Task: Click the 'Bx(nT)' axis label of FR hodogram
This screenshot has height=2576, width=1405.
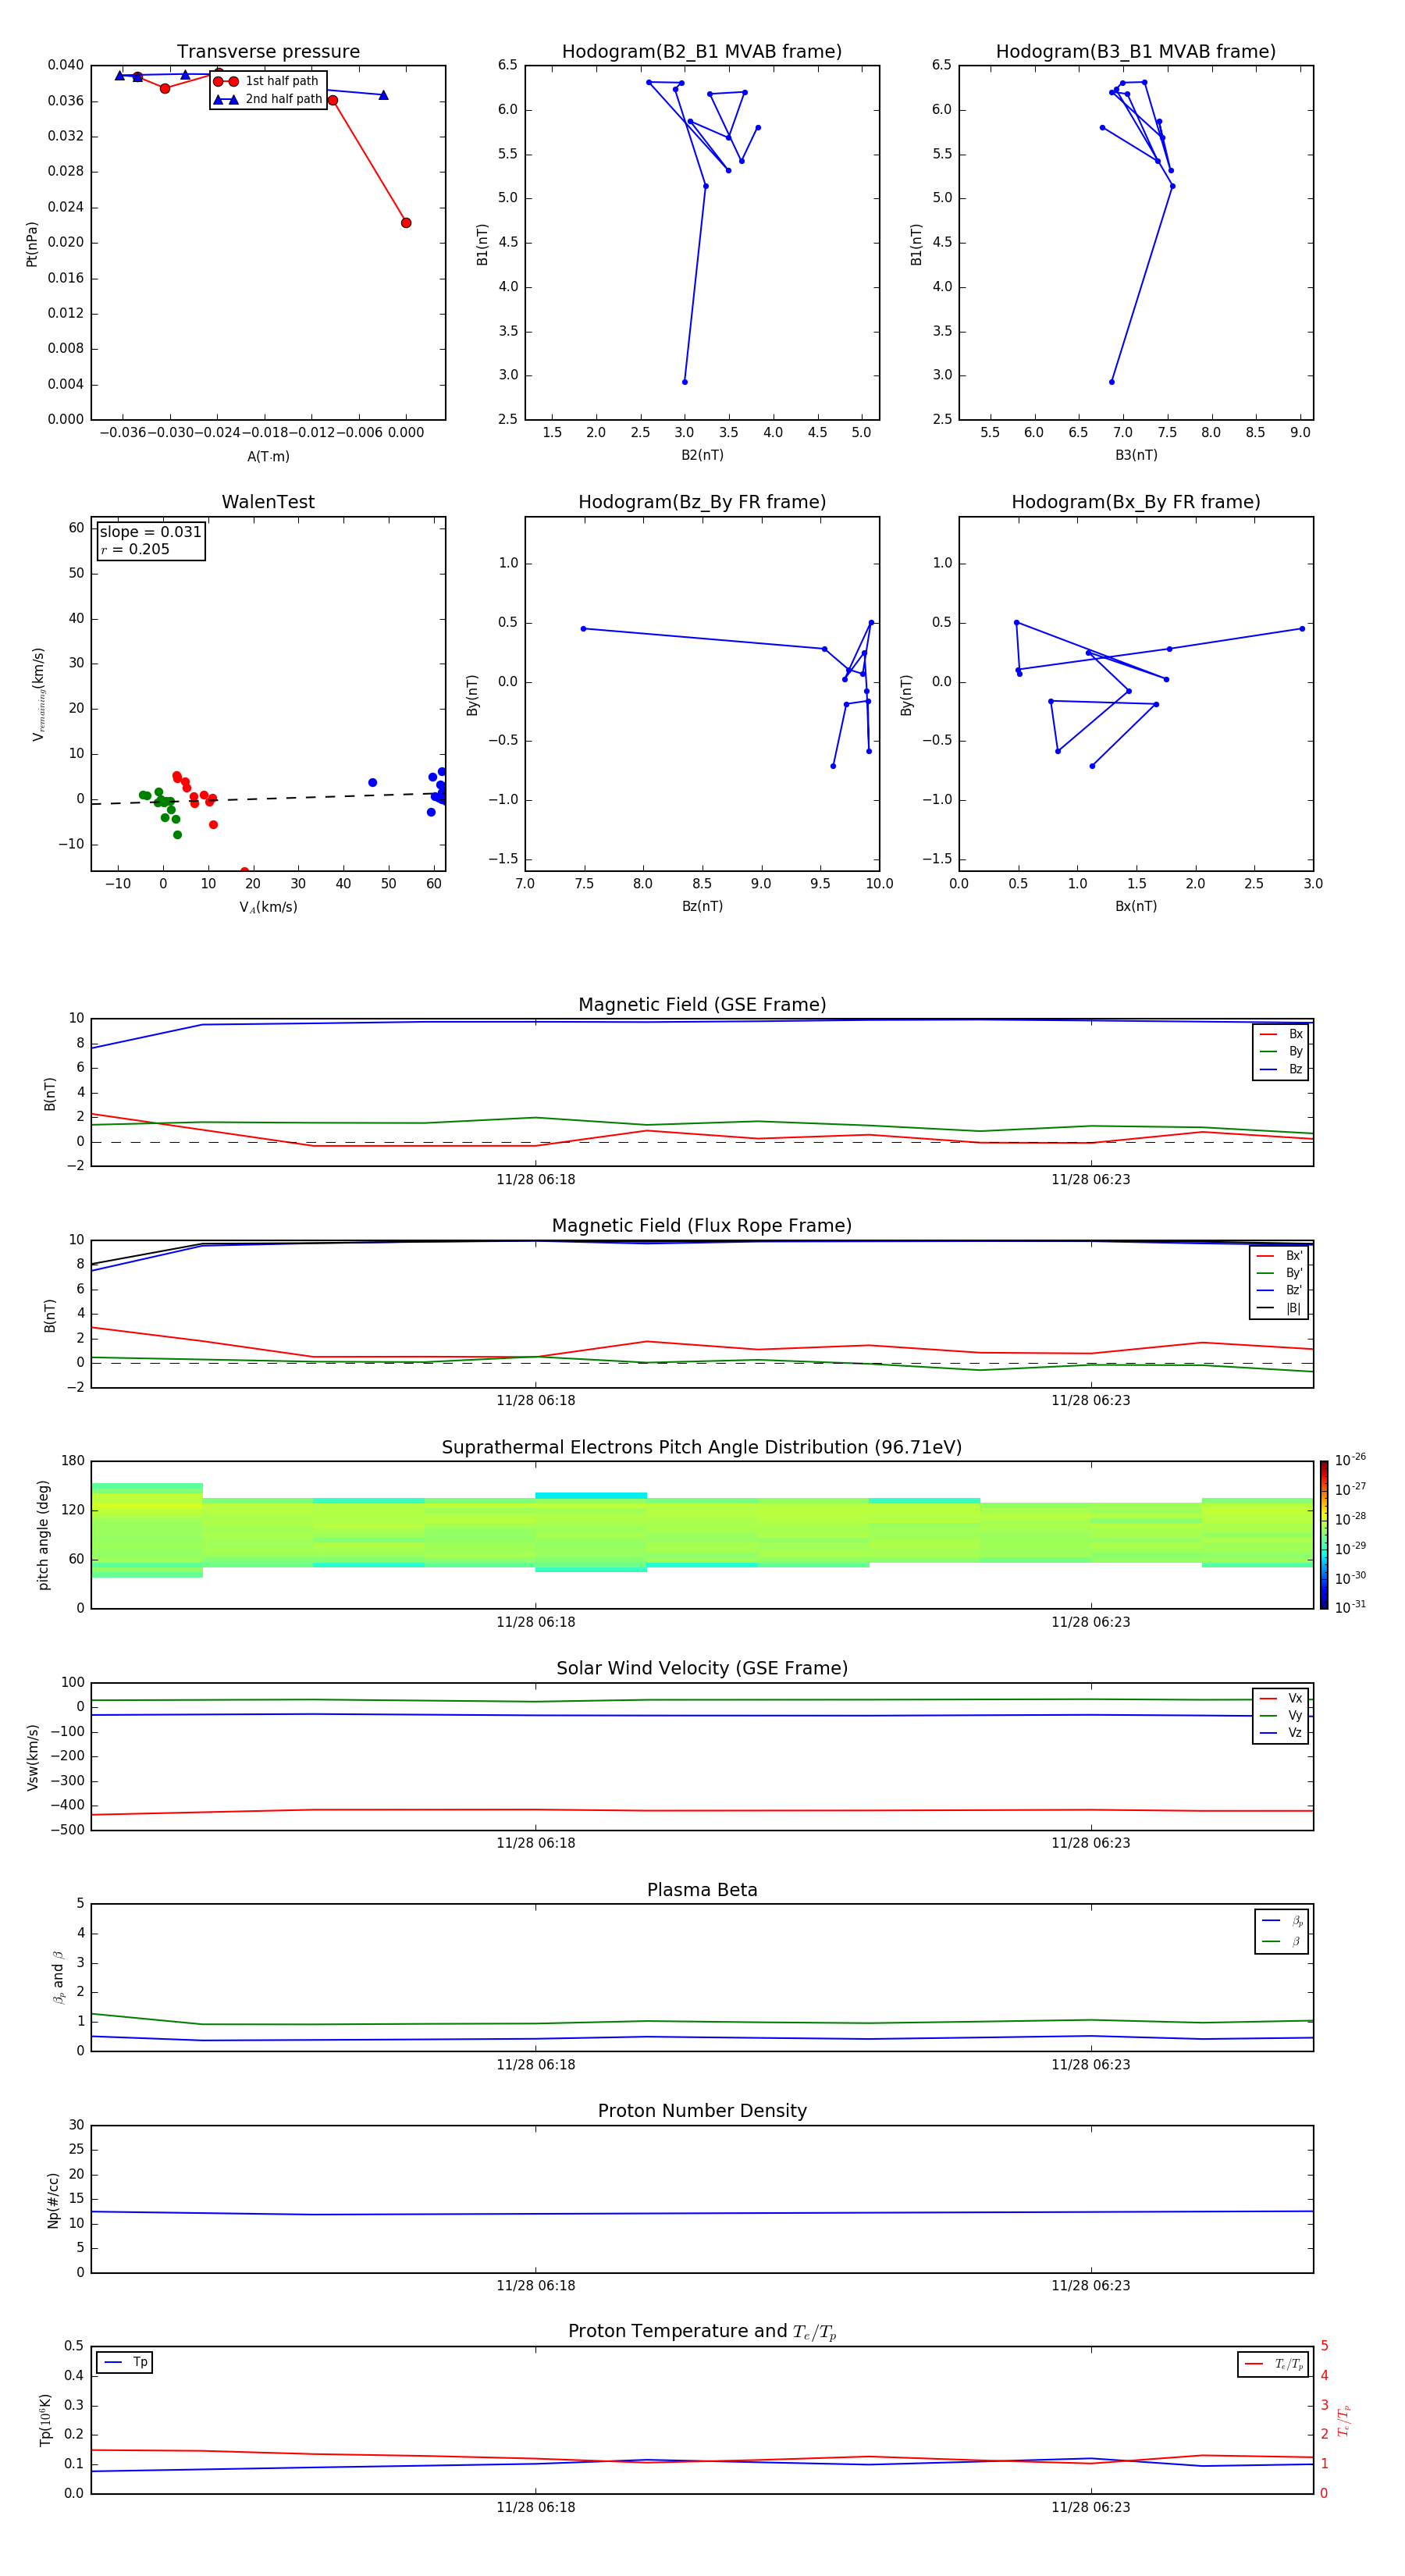Action: tap(1136, 906)
